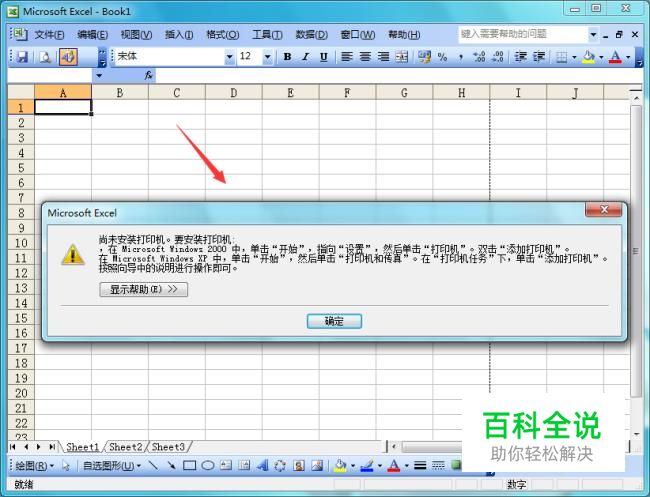Open the 窗口(W) menu

click(x=358, y=35)
